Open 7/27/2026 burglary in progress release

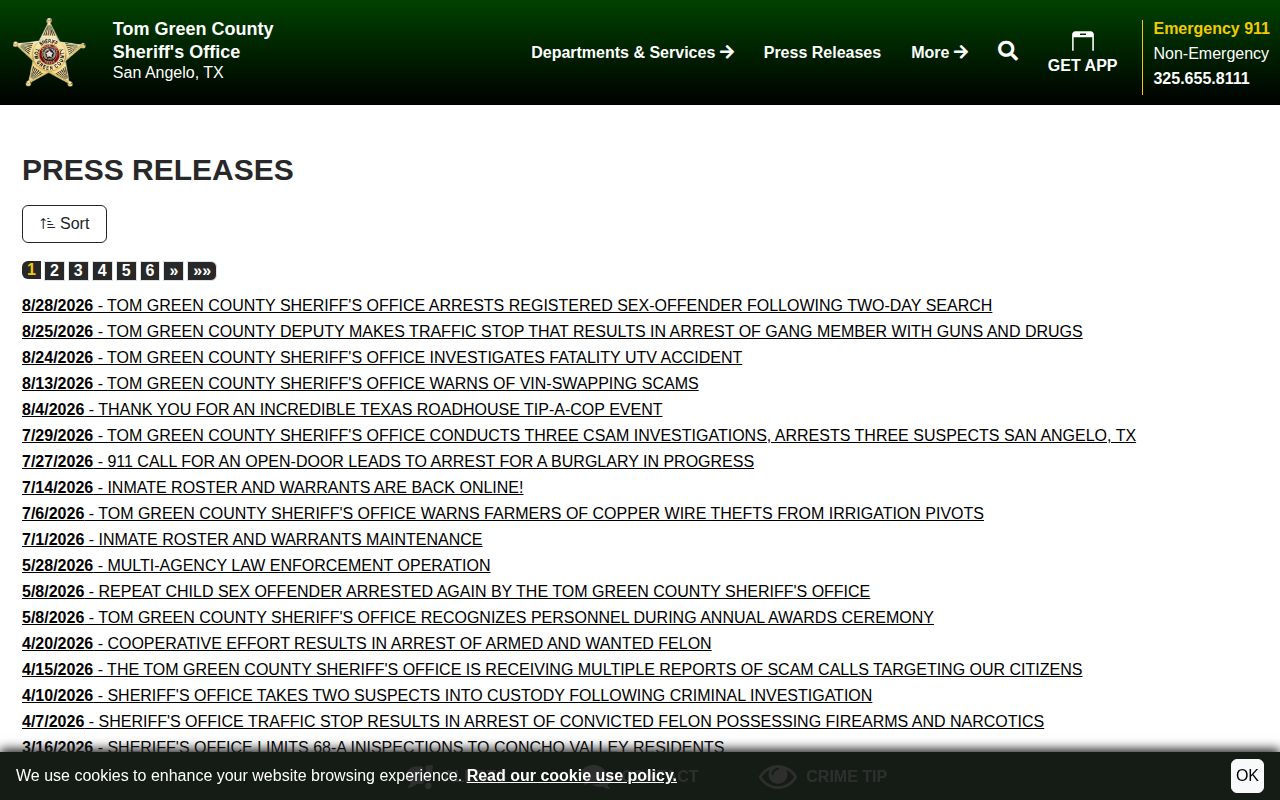(x=388, y=461)
